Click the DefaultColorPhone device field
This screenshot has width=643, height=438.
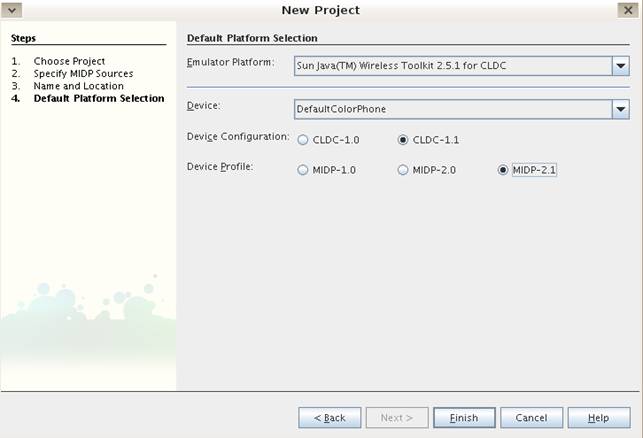coord(450,109)
